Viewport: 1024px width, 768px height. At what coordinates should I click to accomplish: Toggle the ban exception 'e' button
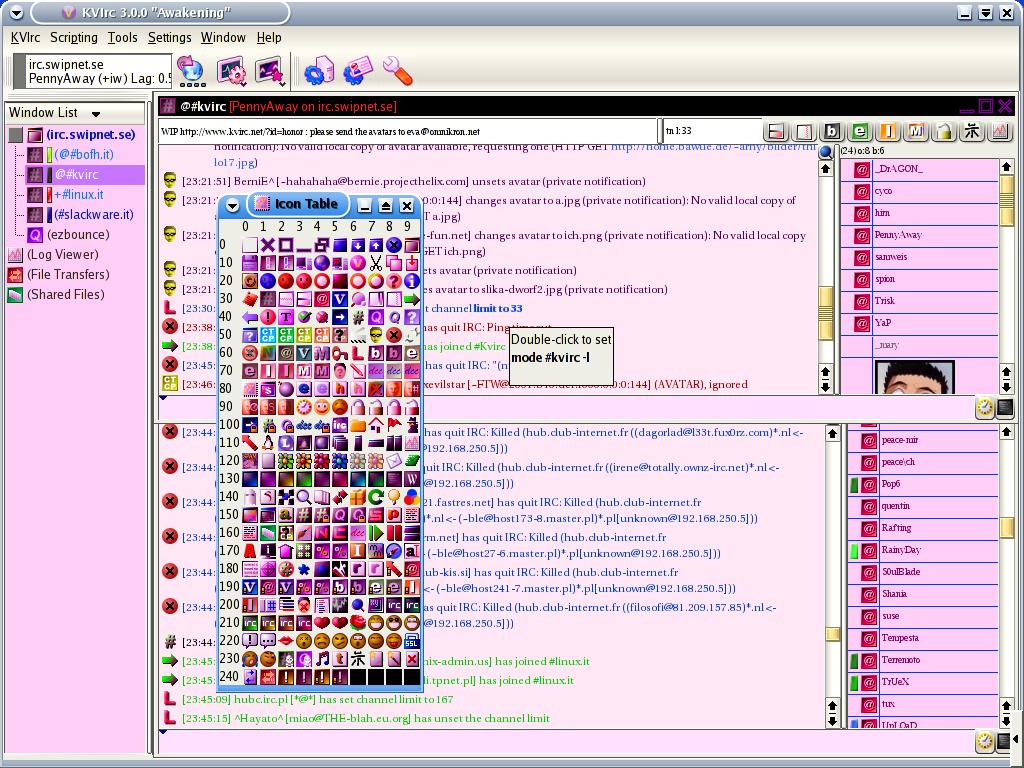pos(860,131)
